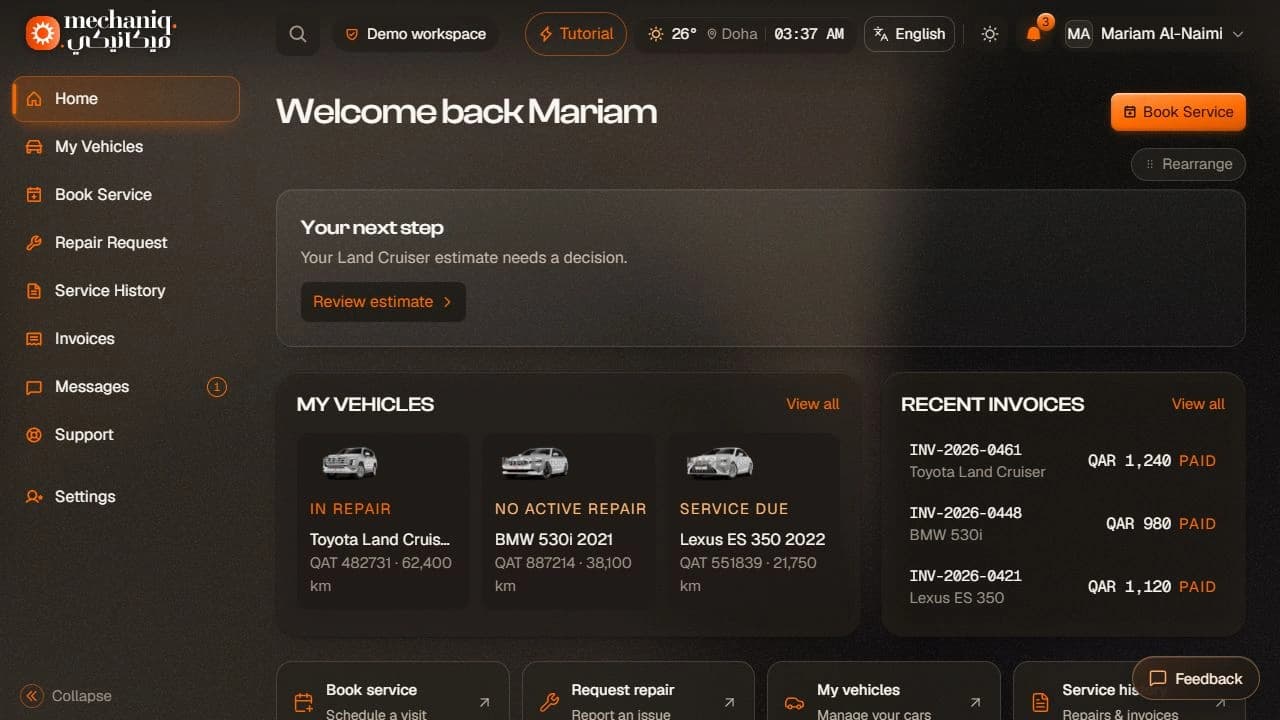Go to Home in sidebar
This screenshot has height=720, width=1280.
(126, 99)
